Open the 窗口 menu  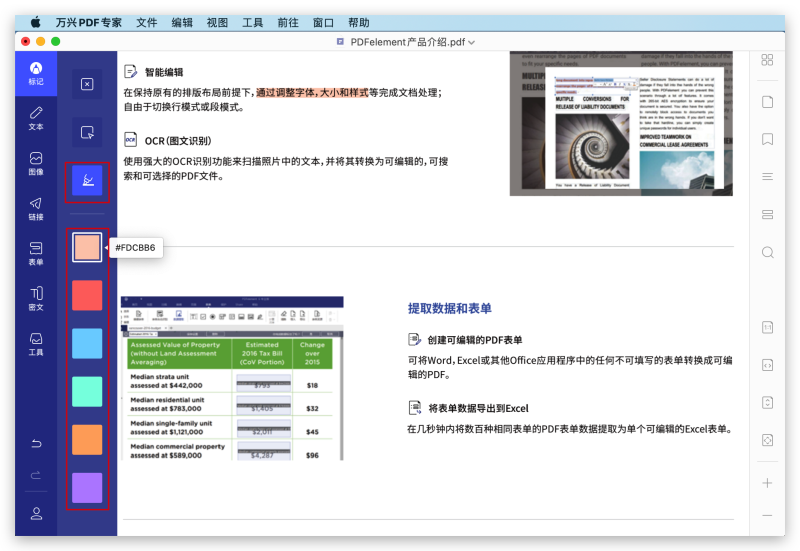[x=323, y=22]
